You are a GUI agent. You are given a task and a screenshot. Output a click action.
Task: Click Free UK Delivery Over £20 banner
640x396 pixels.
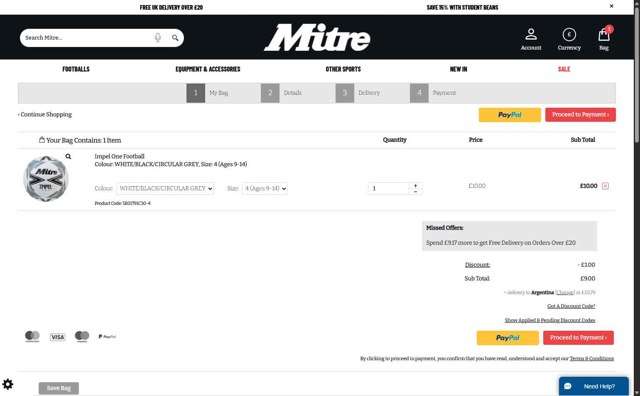pyautogui.click(x=171, y=7)
